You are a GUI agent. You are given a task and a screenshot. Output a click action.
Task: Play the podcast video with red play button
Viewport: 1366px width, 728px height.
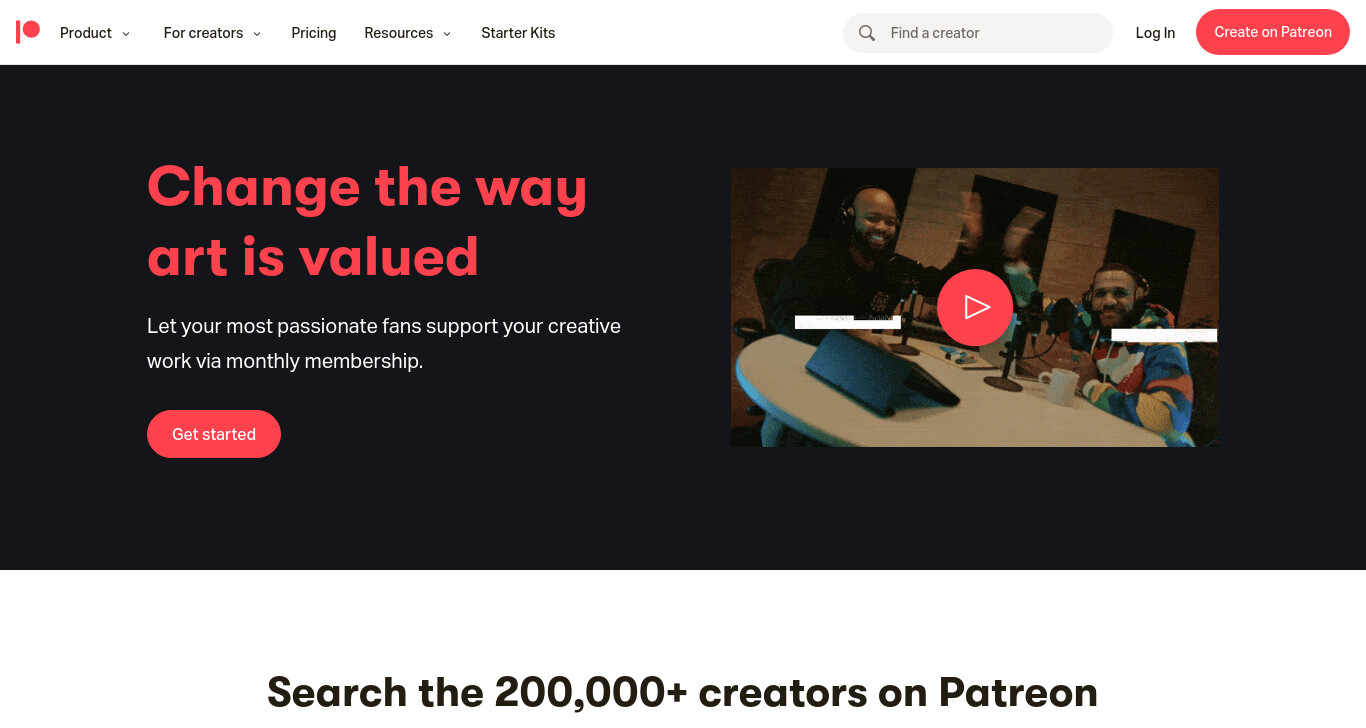975,307
